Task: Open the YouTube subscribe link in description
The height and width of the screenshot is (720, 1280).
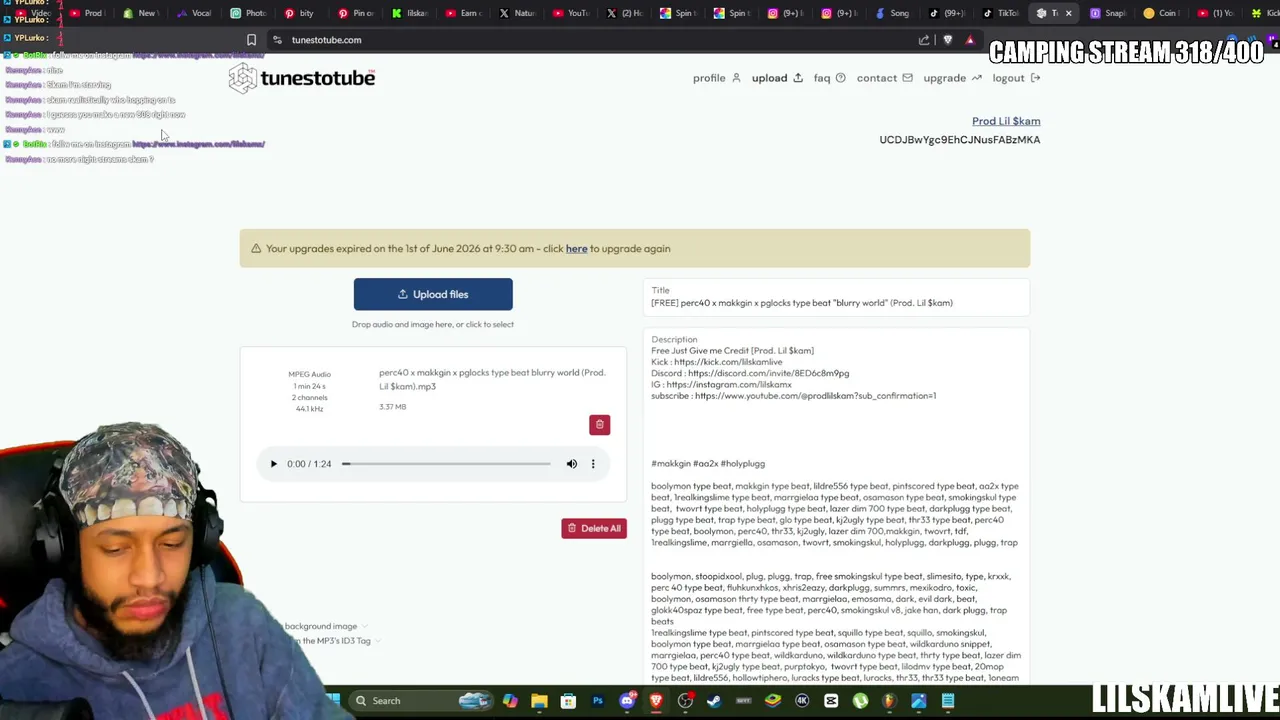Action: (815, 396)
